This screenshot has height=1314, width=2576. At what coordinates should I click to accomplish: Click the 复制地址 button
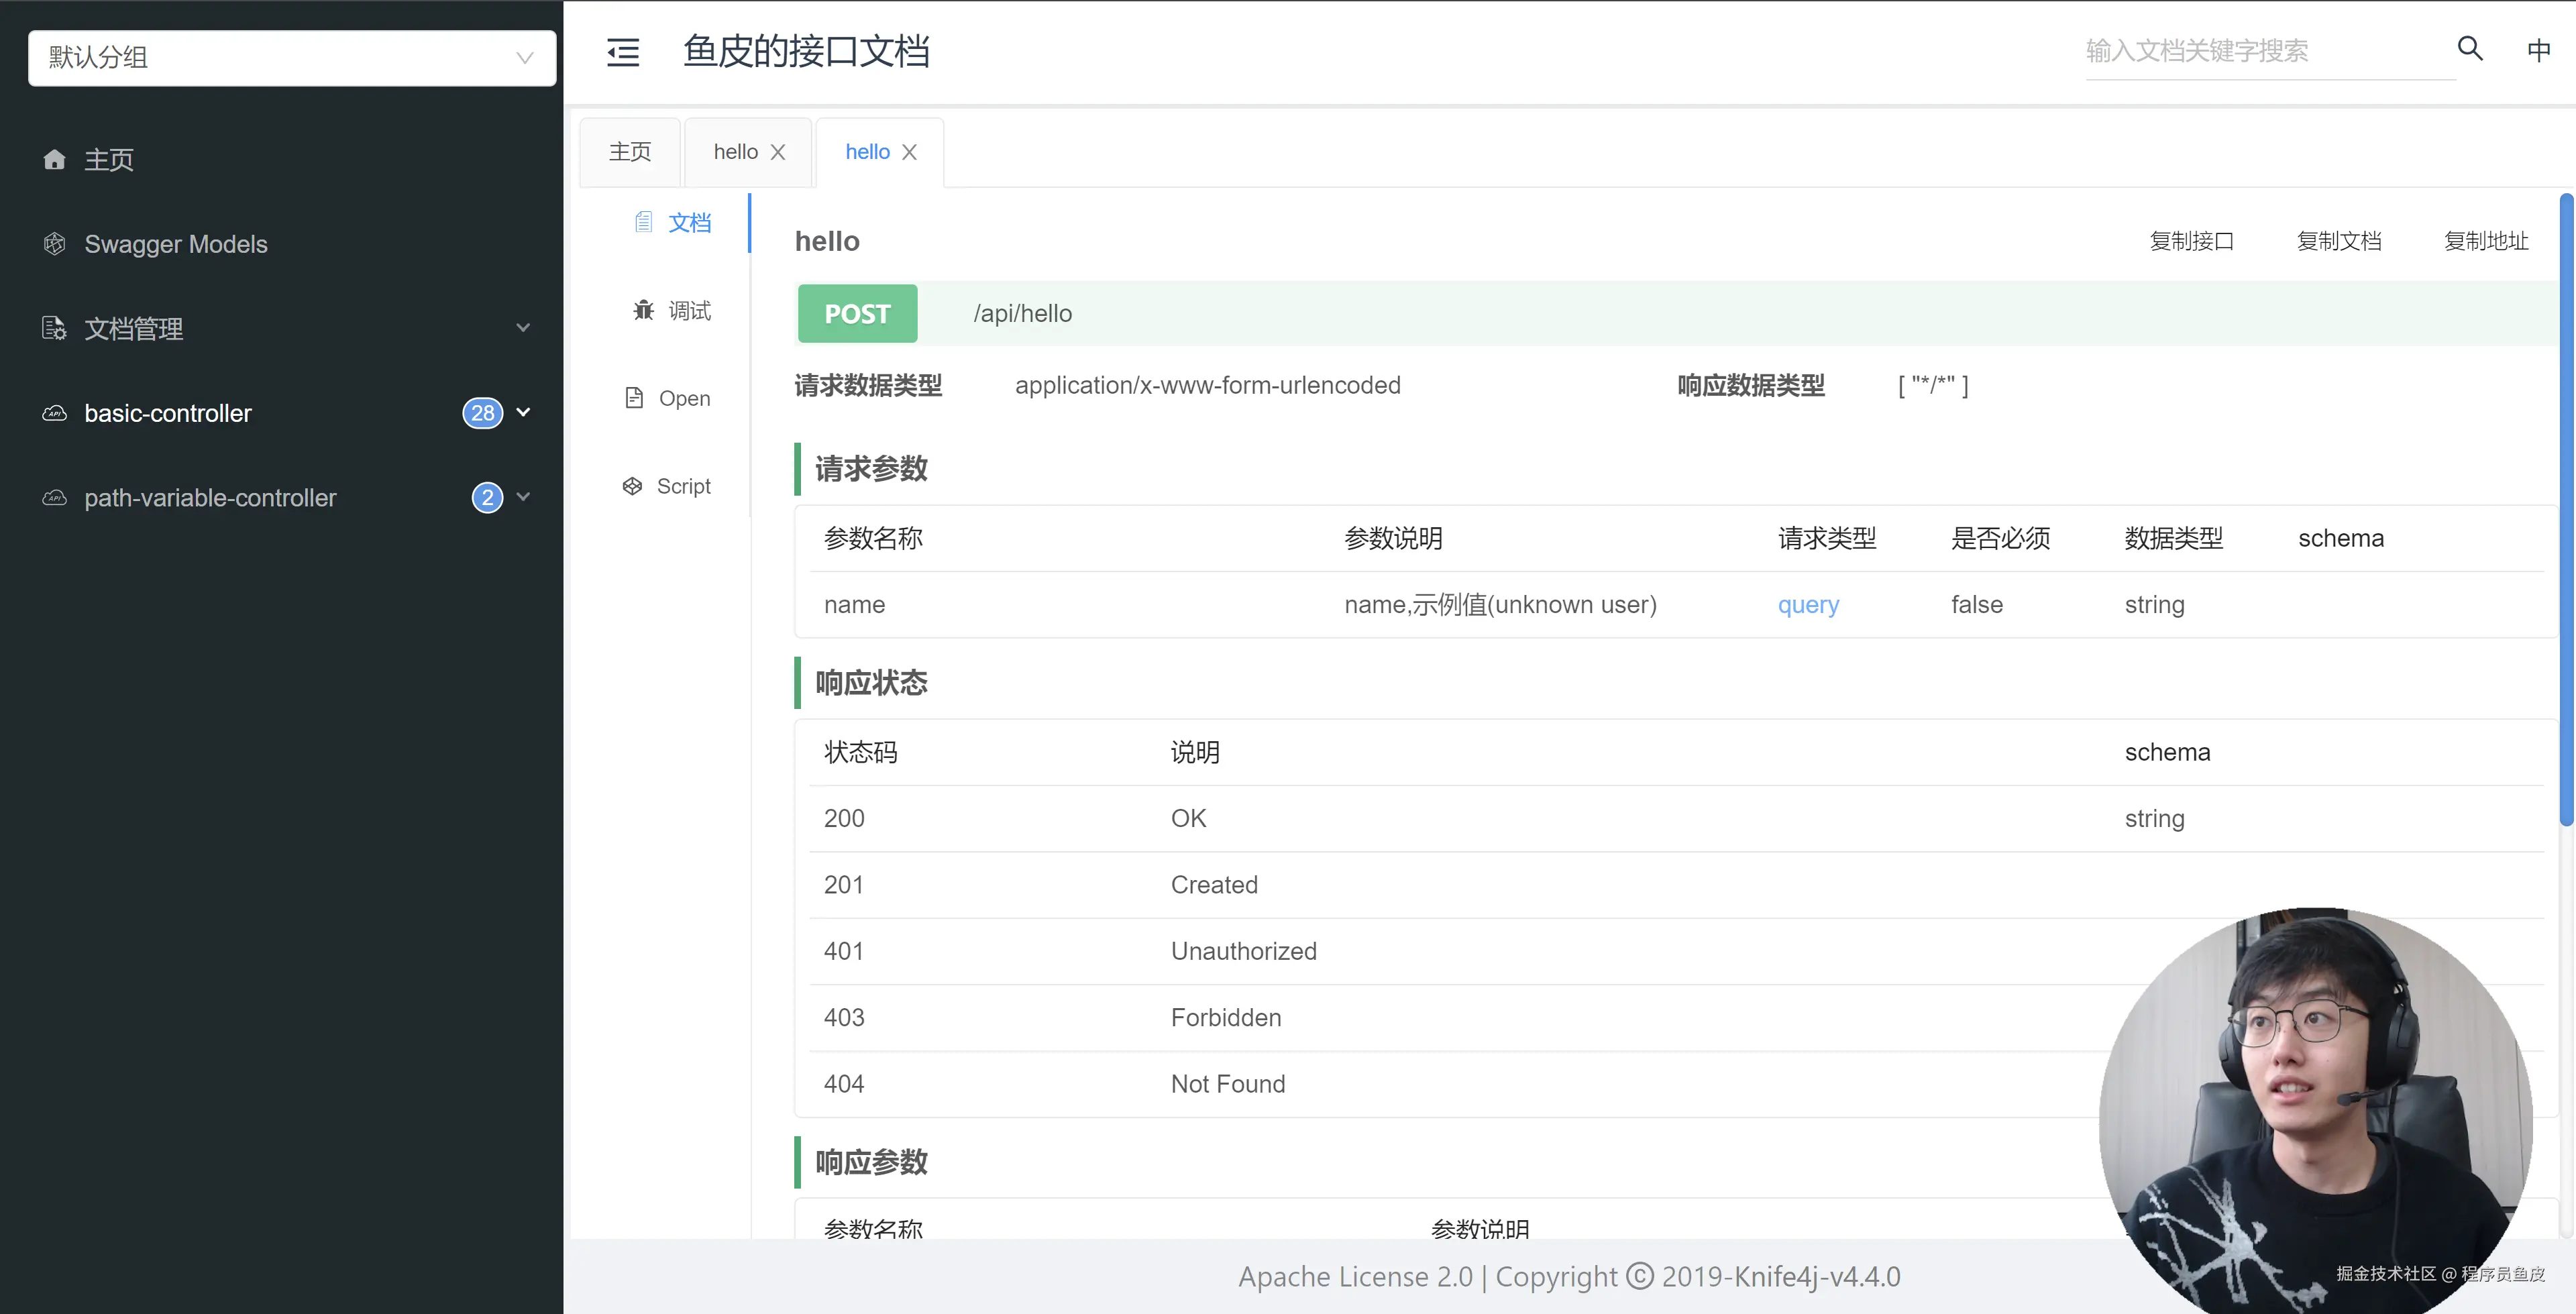coord(2486,240)
